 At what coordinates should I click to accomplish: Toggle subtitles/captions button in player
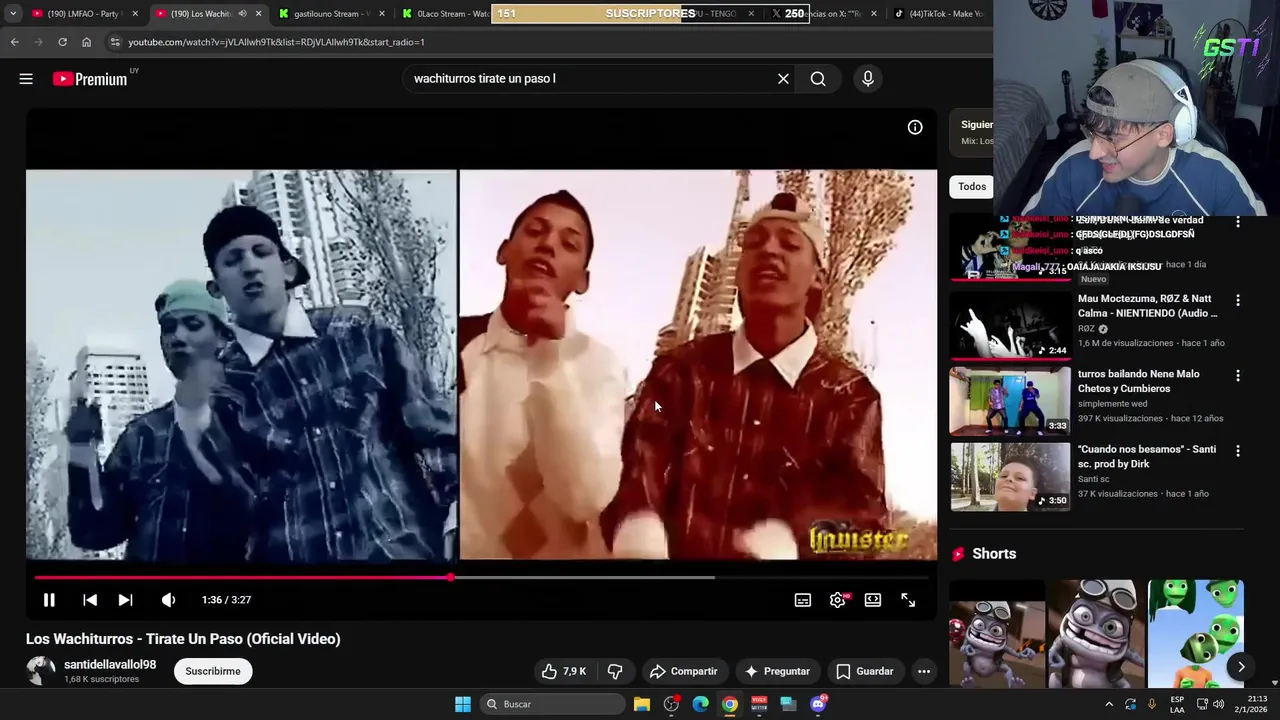click(803, 600)
